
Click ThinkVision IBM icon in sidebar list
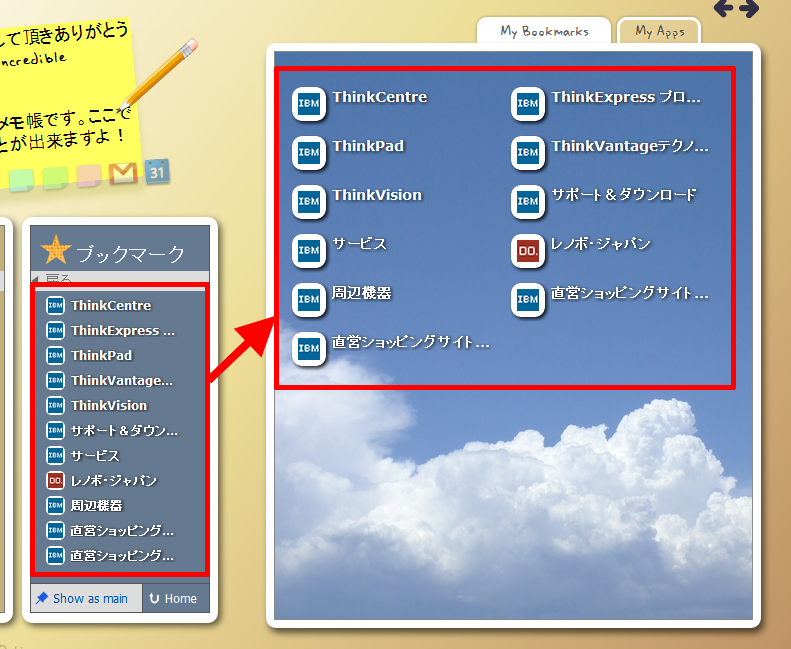[x=55, y=405]
